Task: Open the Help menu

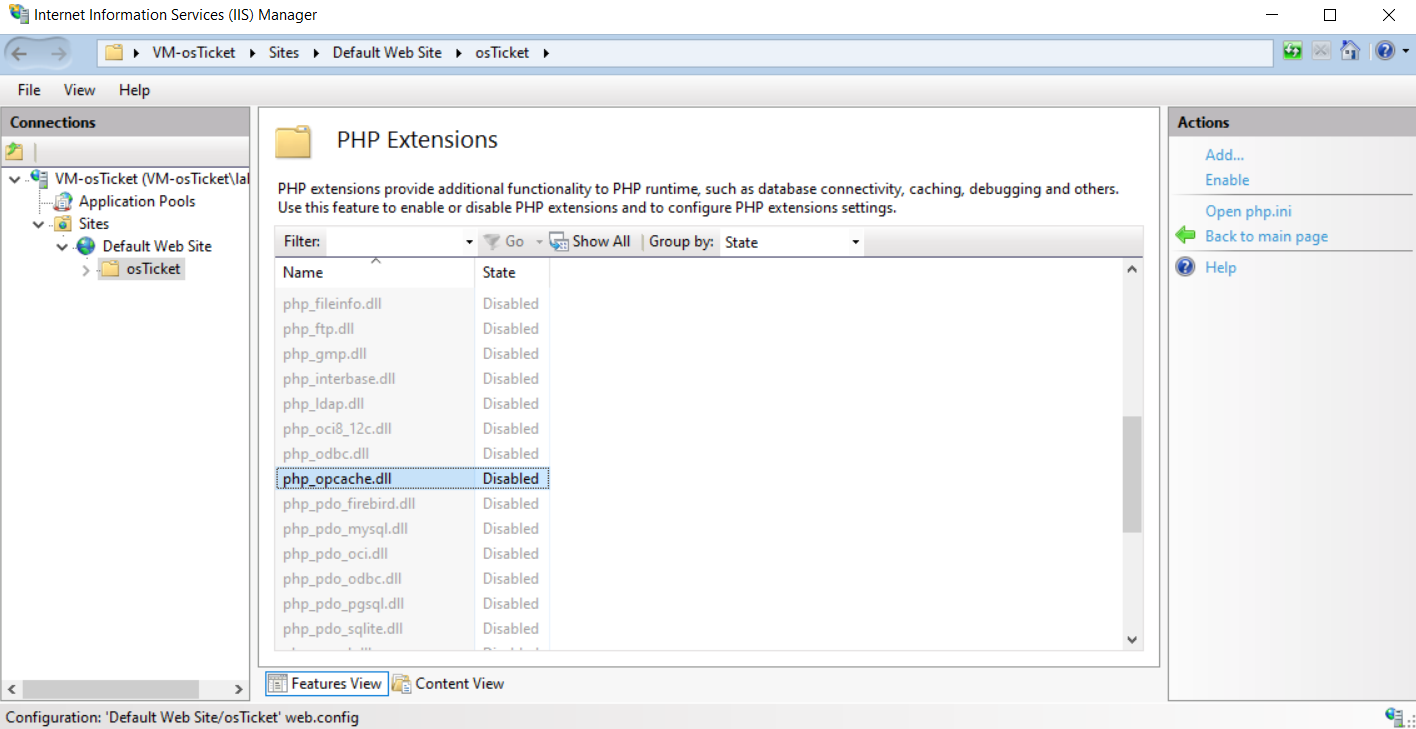Action: point(134,90)
